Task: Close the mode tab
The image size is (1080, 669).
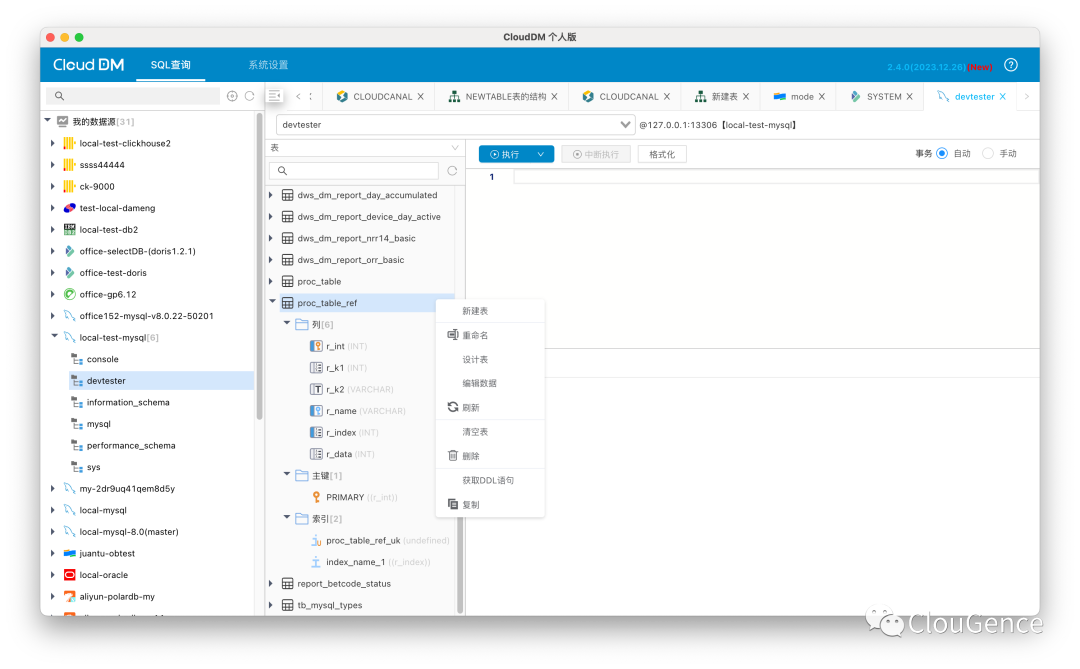Action: pyautogui.click(x=821, y=96)
